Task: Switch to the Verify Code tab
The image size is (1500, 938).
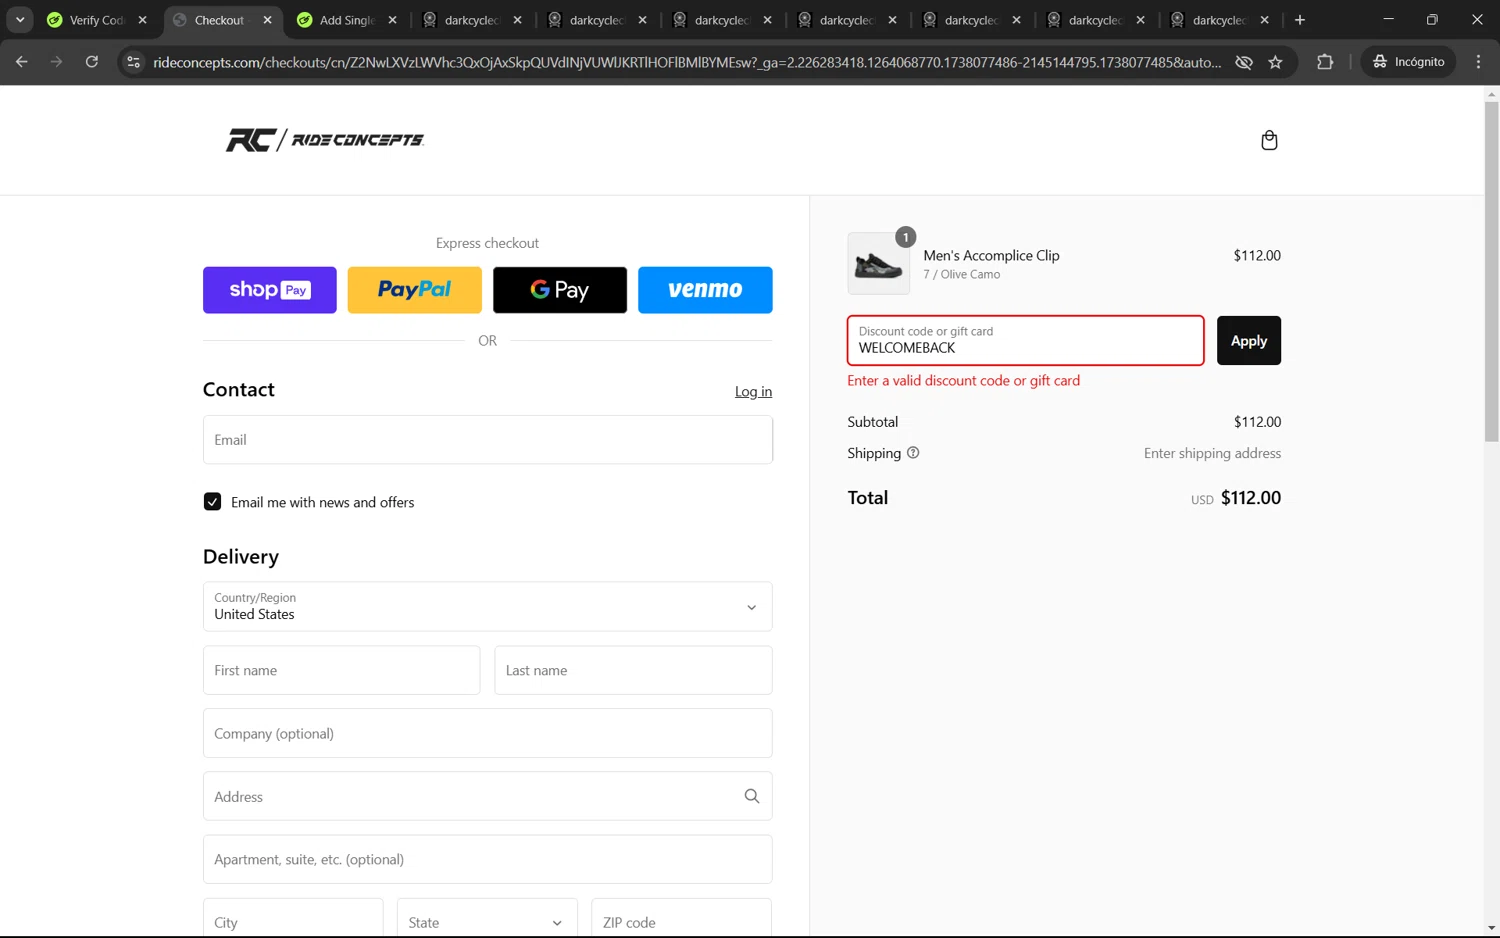Action: click(97, 20)
